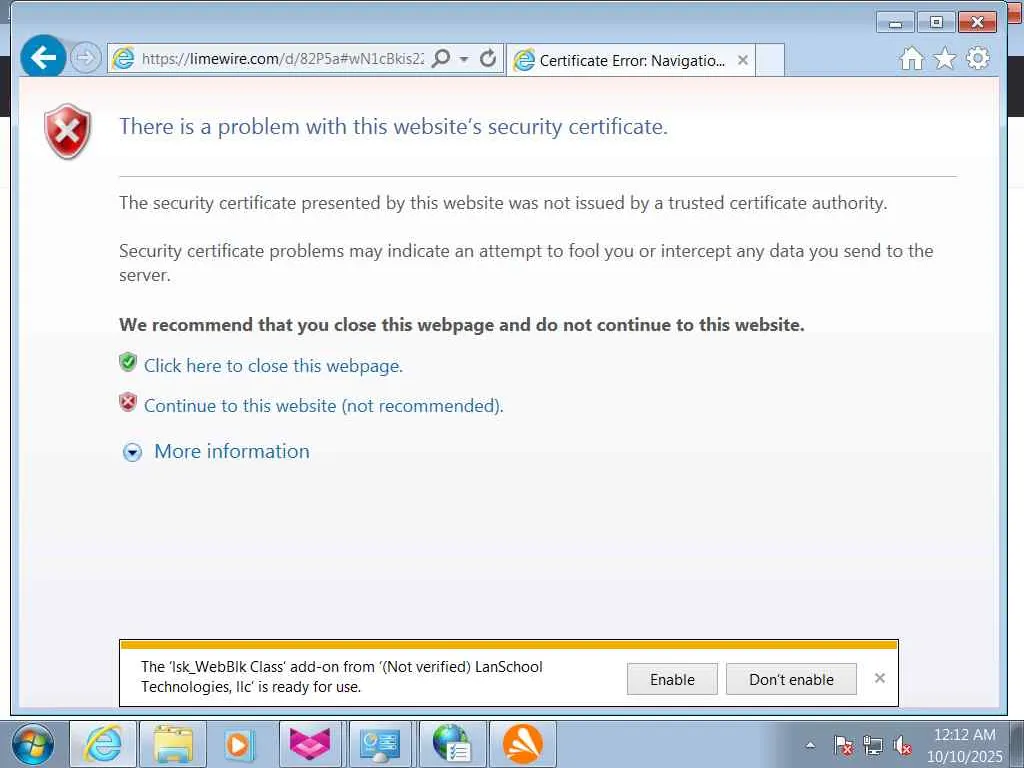Screen dimensions: 1024x768
Task: Close the Internet Explorer window
Action: tap(977, 23)
